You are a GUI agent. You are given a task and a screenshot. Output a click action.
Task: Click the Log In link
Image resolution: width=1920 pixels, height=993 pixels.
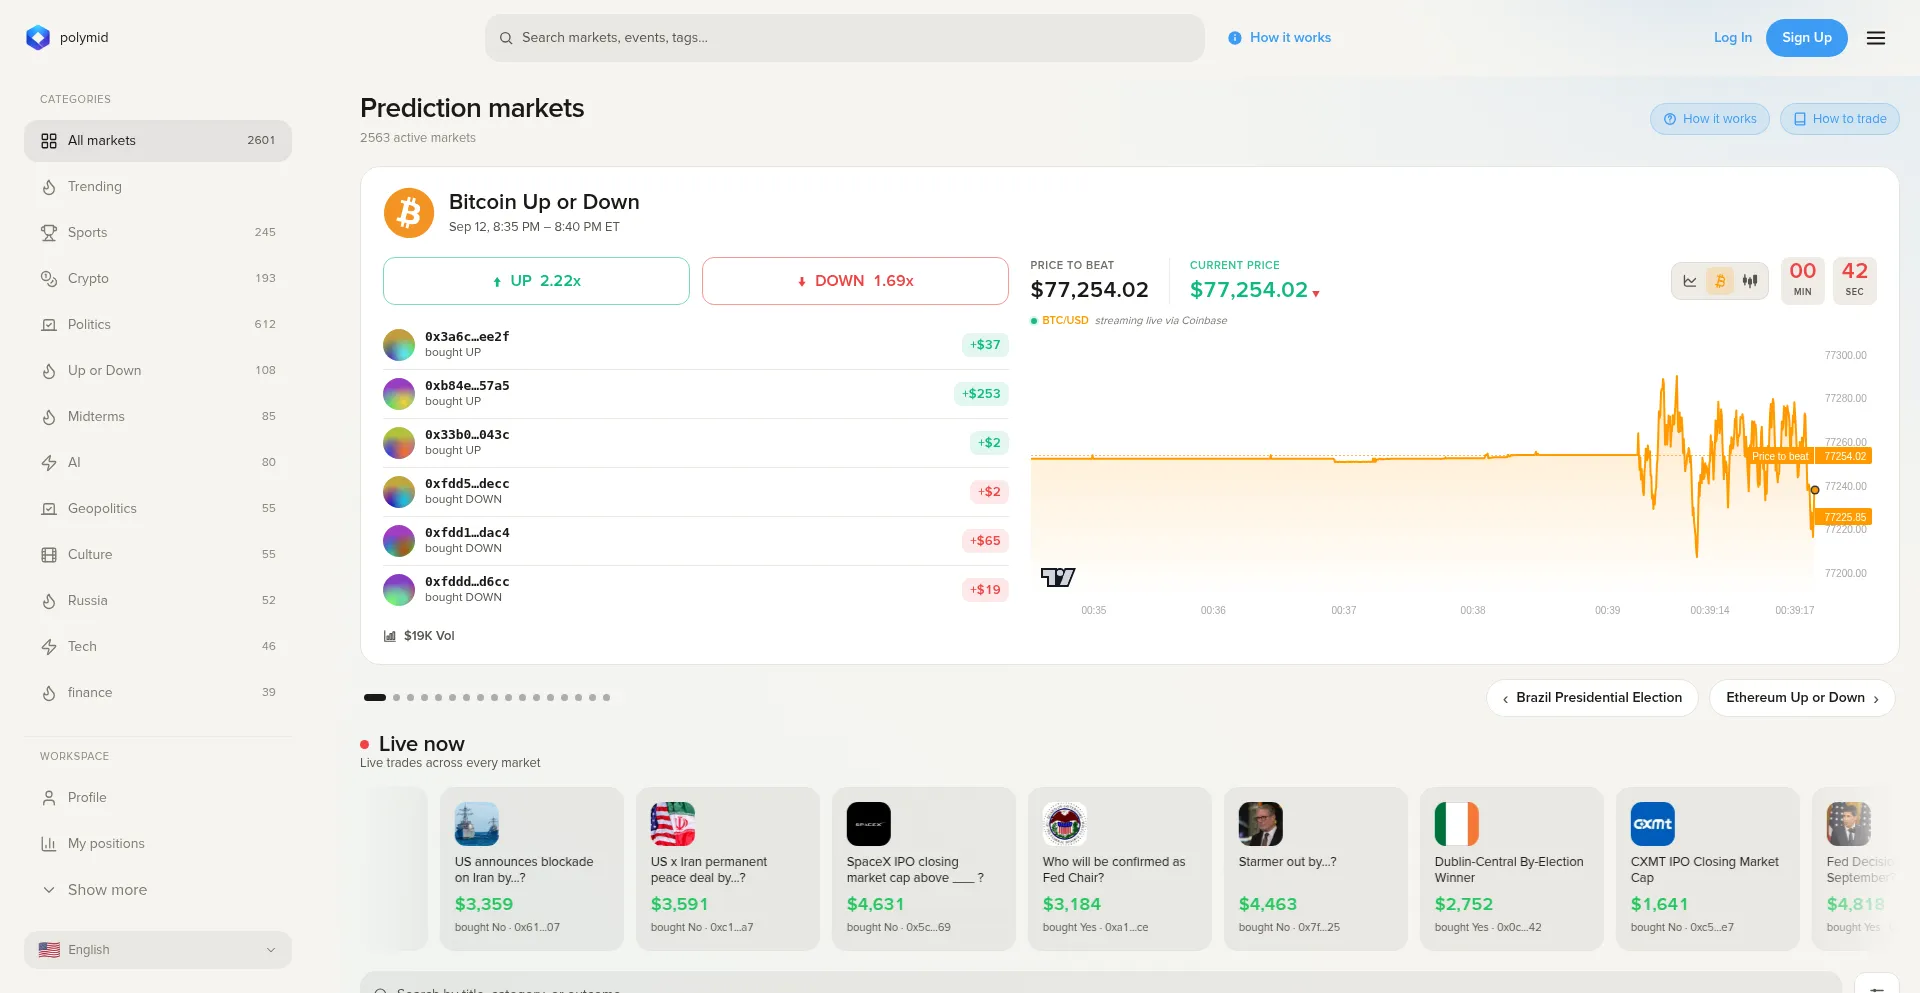1733,38
